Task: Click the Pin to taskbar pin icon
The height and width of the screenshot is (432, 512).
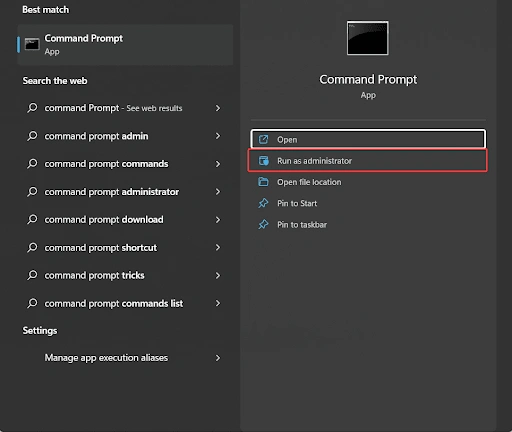Action: [263, 224]
